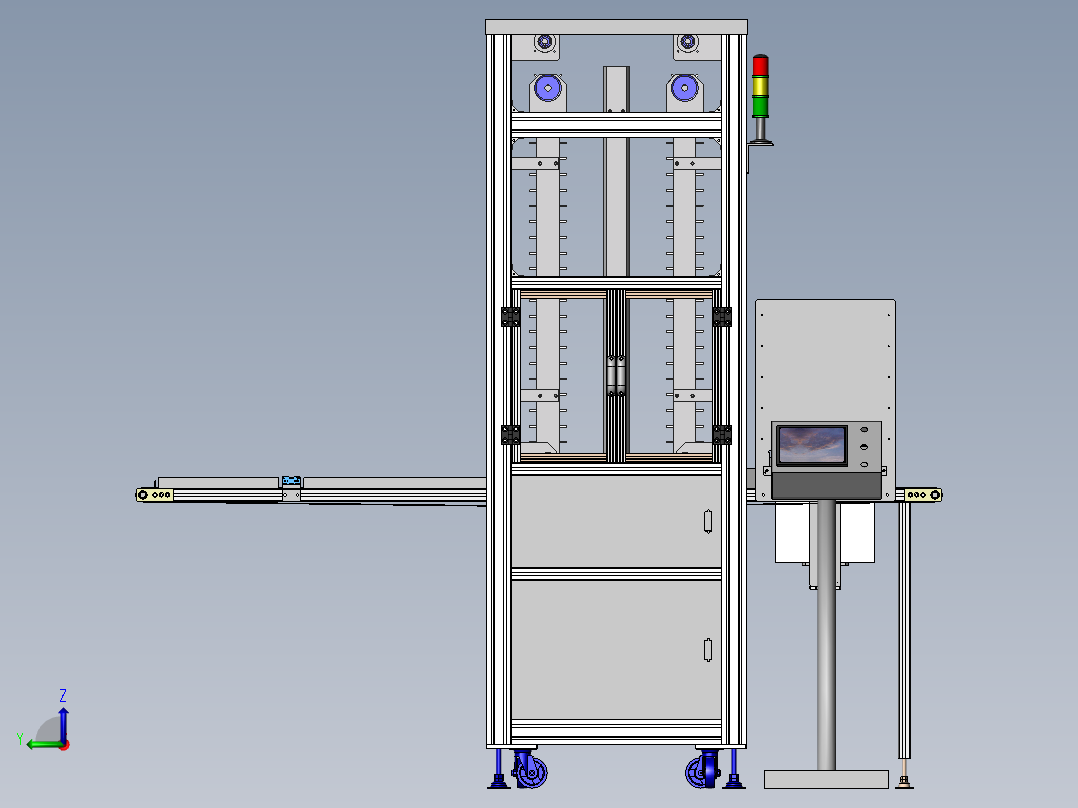Click the Z label of the triad
Screen dimensions: 1078x808
pos(63,695)
